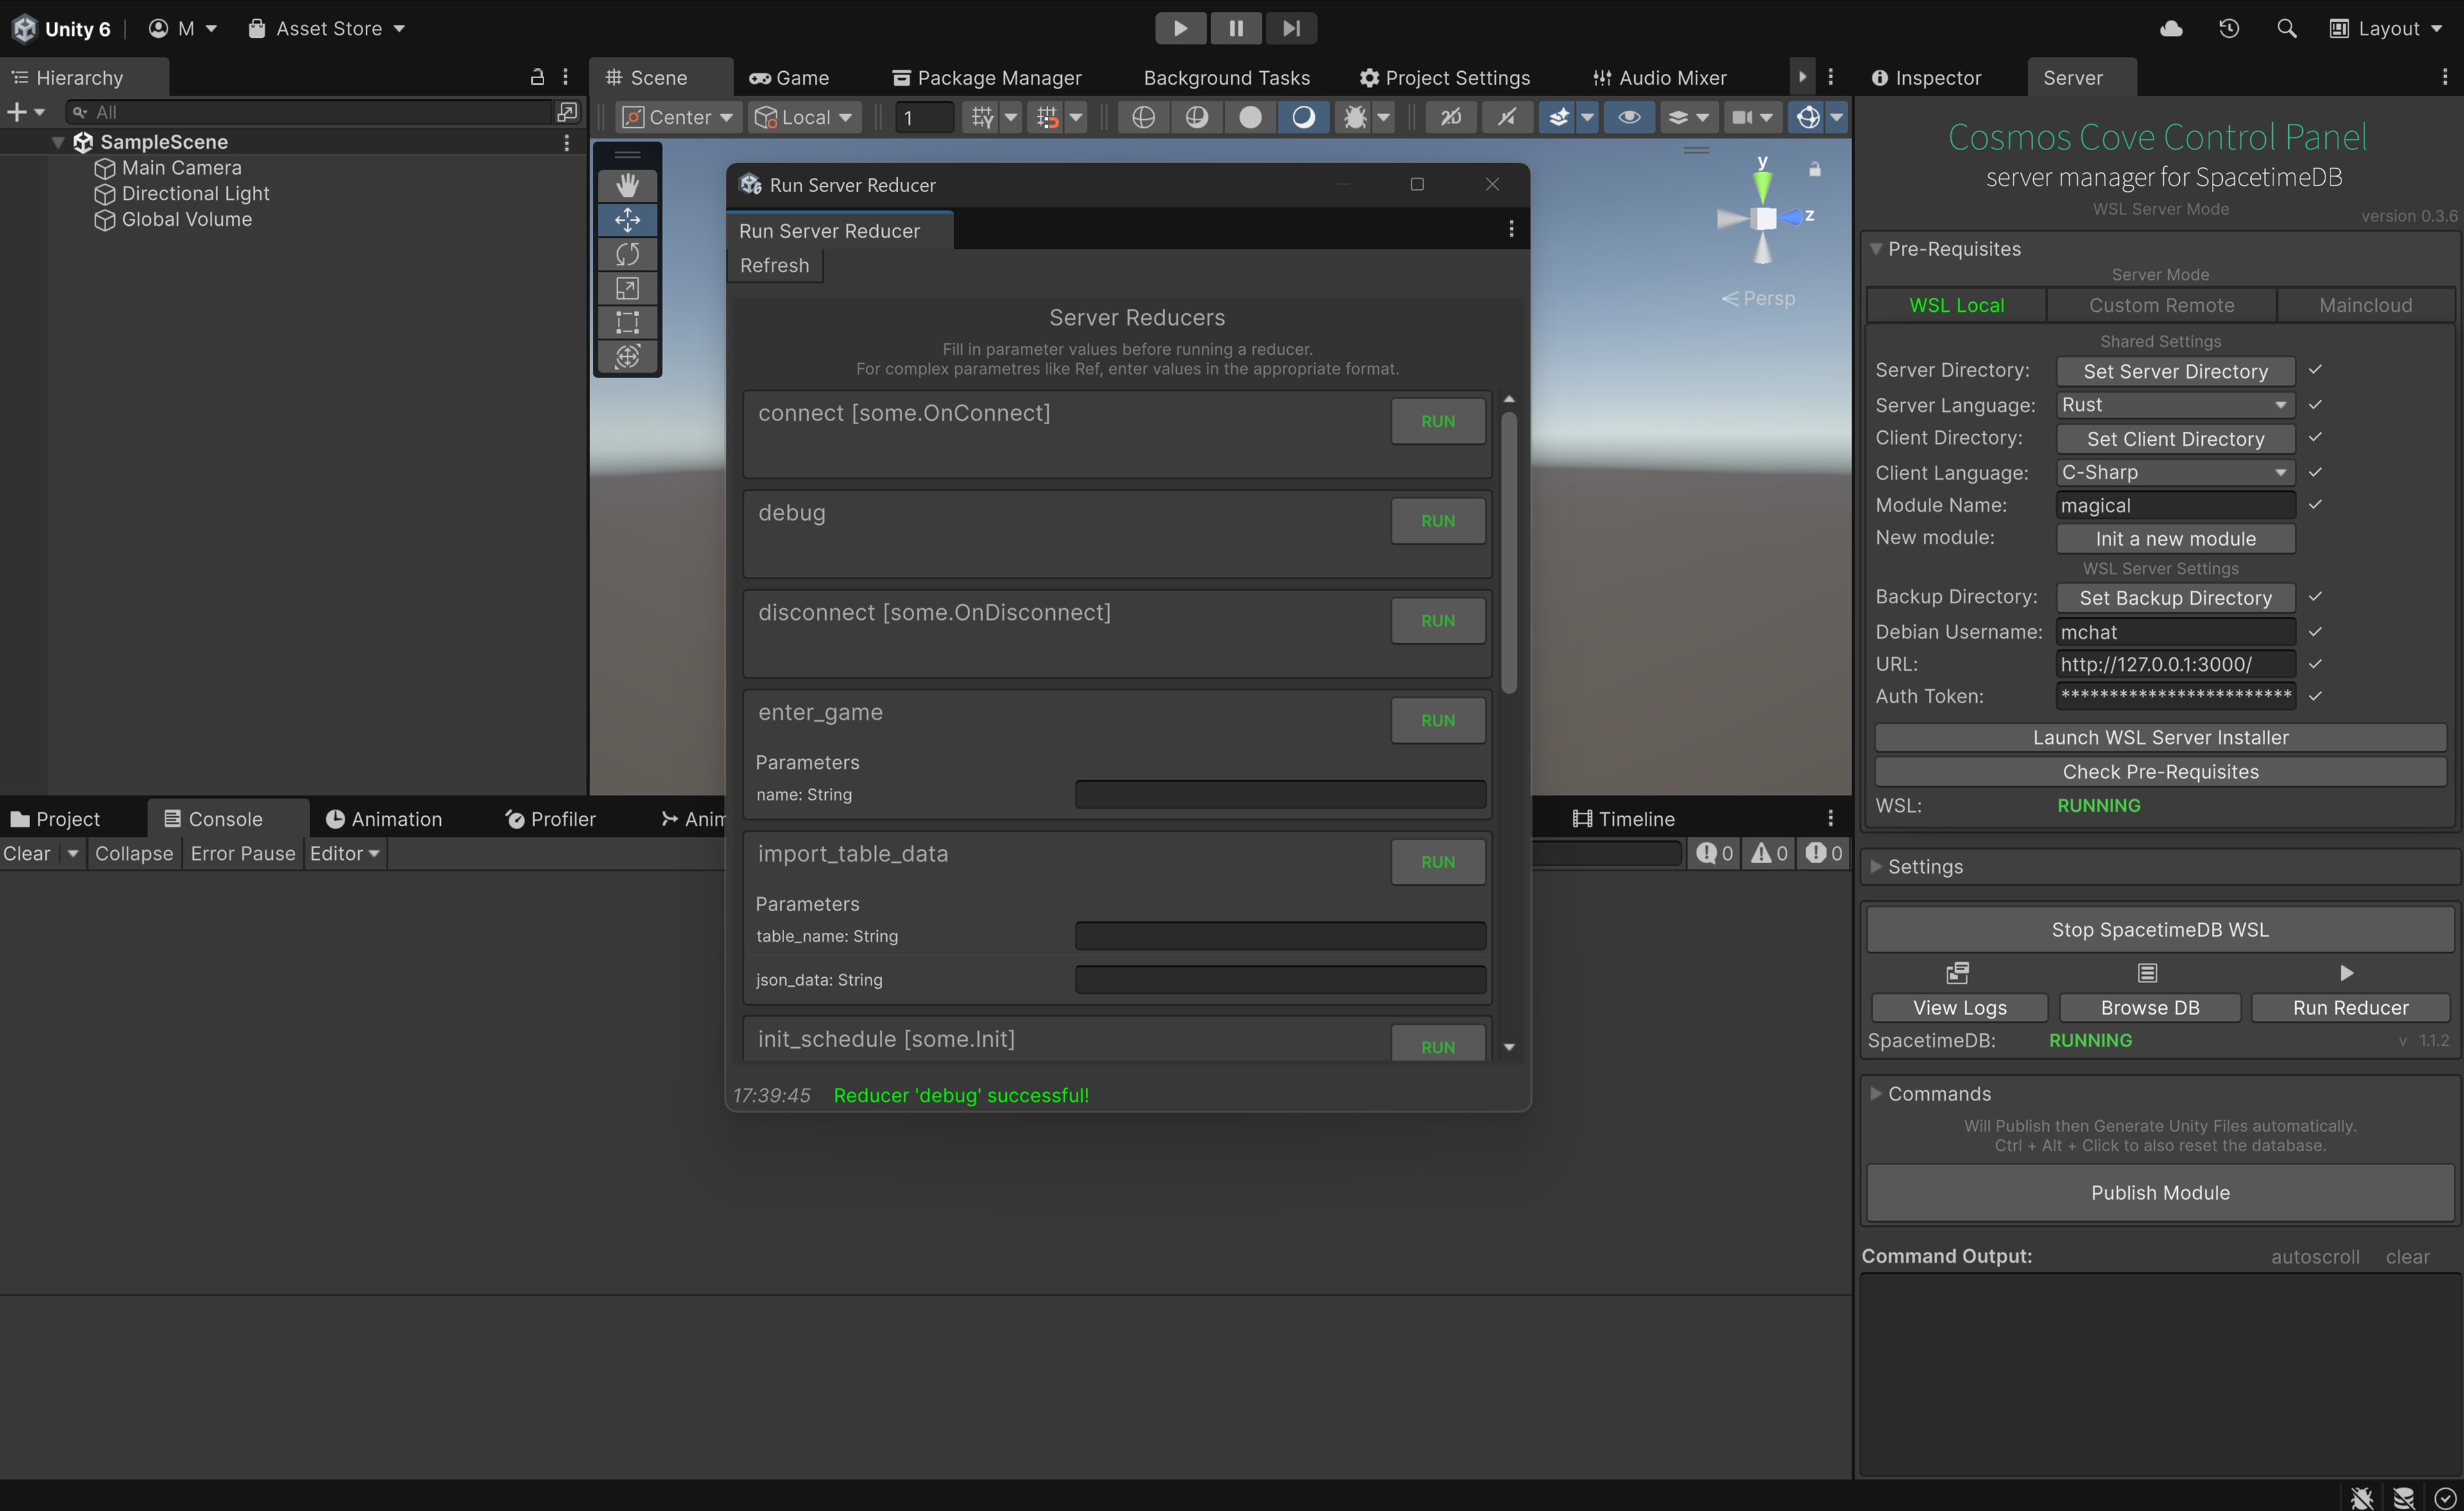Select Custom Remote server mode

[2161, 305]
